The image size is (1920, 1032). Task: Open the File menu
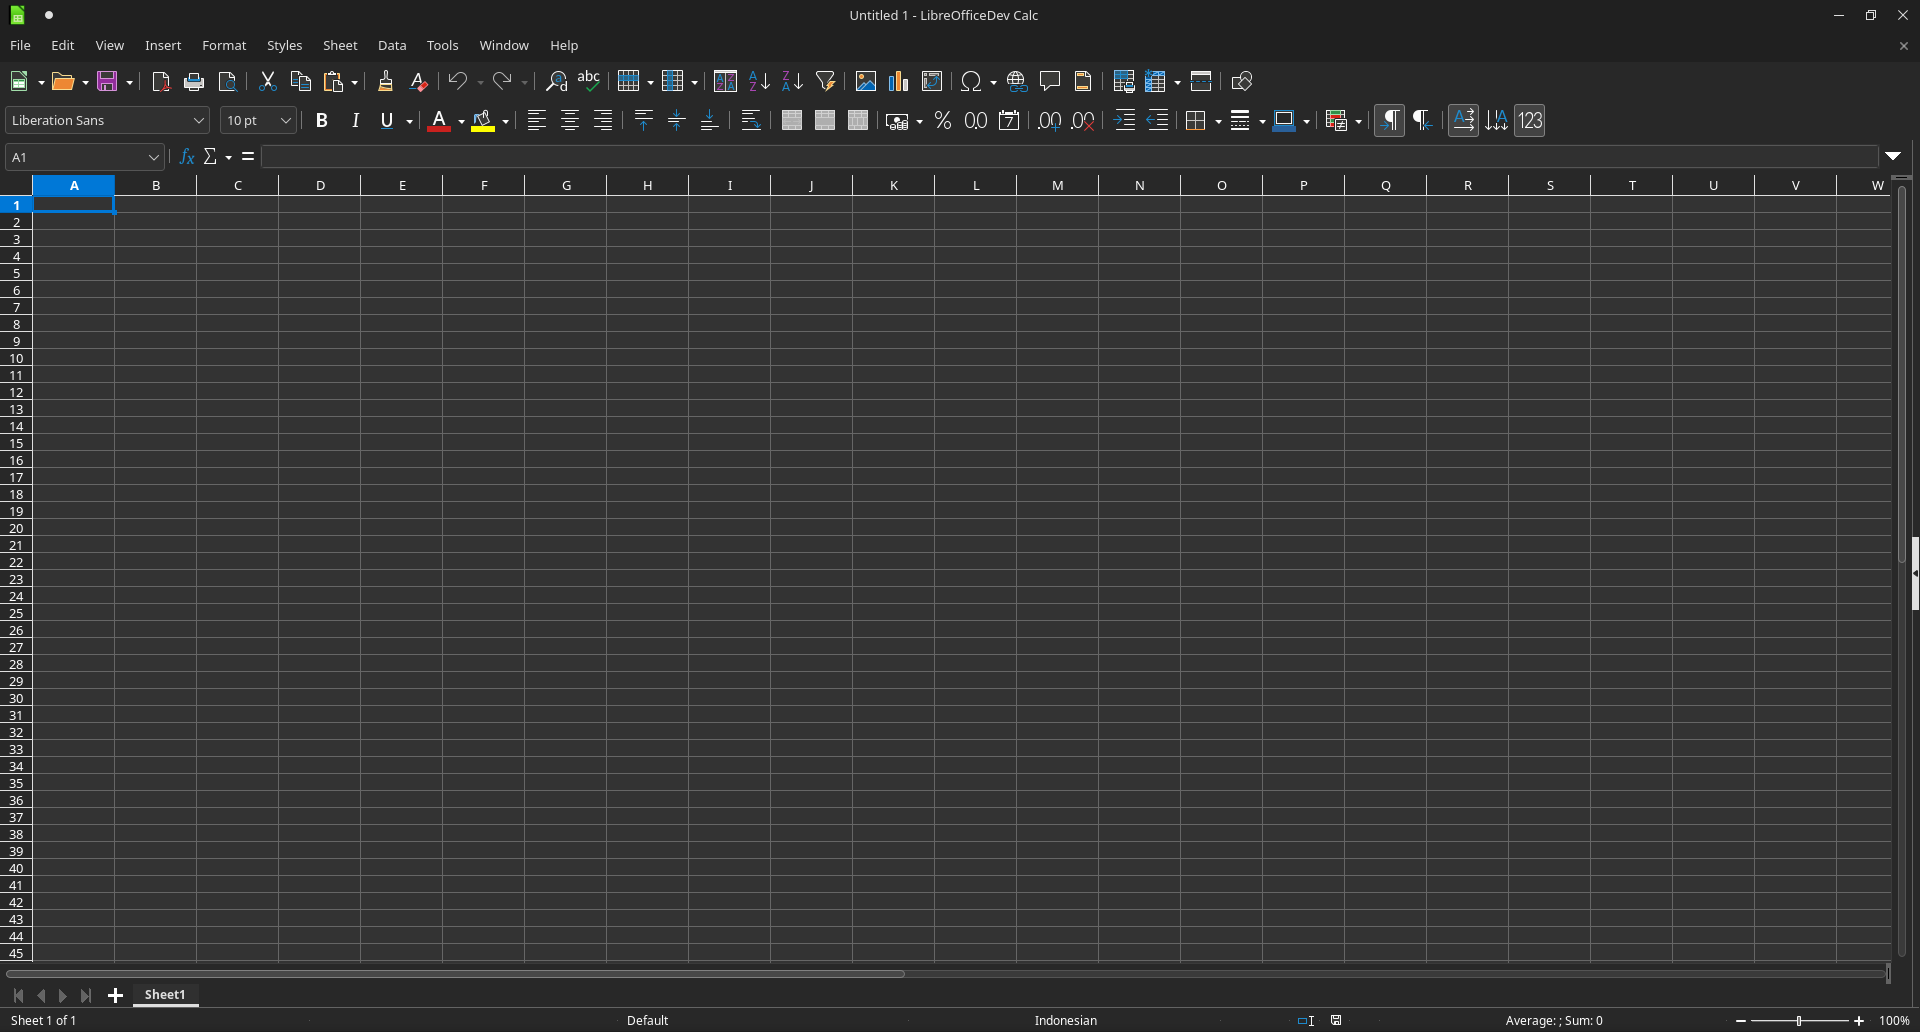click(20, 46)
